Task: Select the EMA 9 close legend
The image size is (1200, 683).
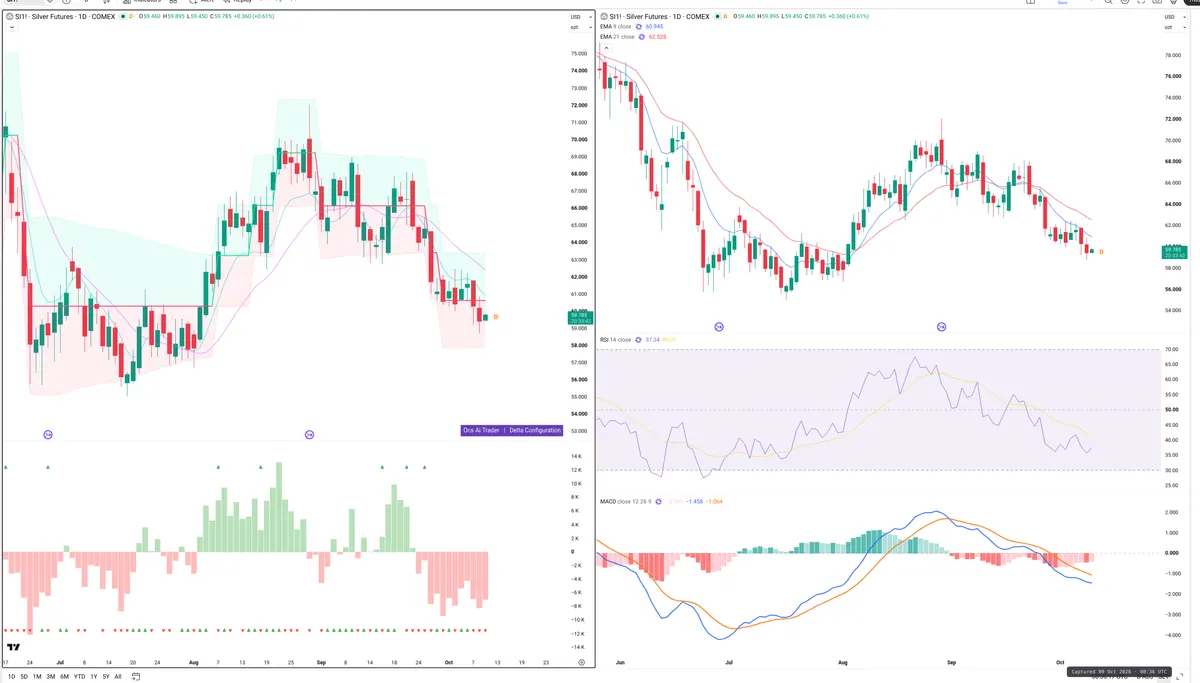Action: [x=616, y=26]
